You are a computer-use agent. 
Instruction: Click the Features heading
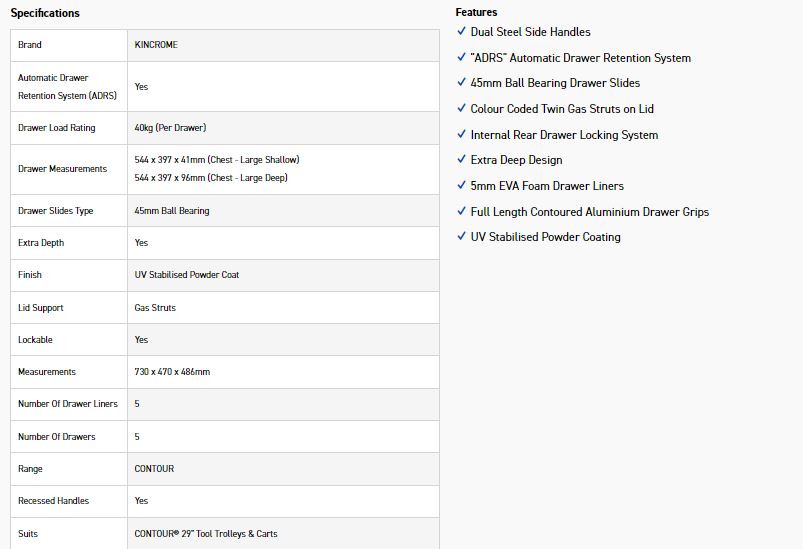click(476, 12)
